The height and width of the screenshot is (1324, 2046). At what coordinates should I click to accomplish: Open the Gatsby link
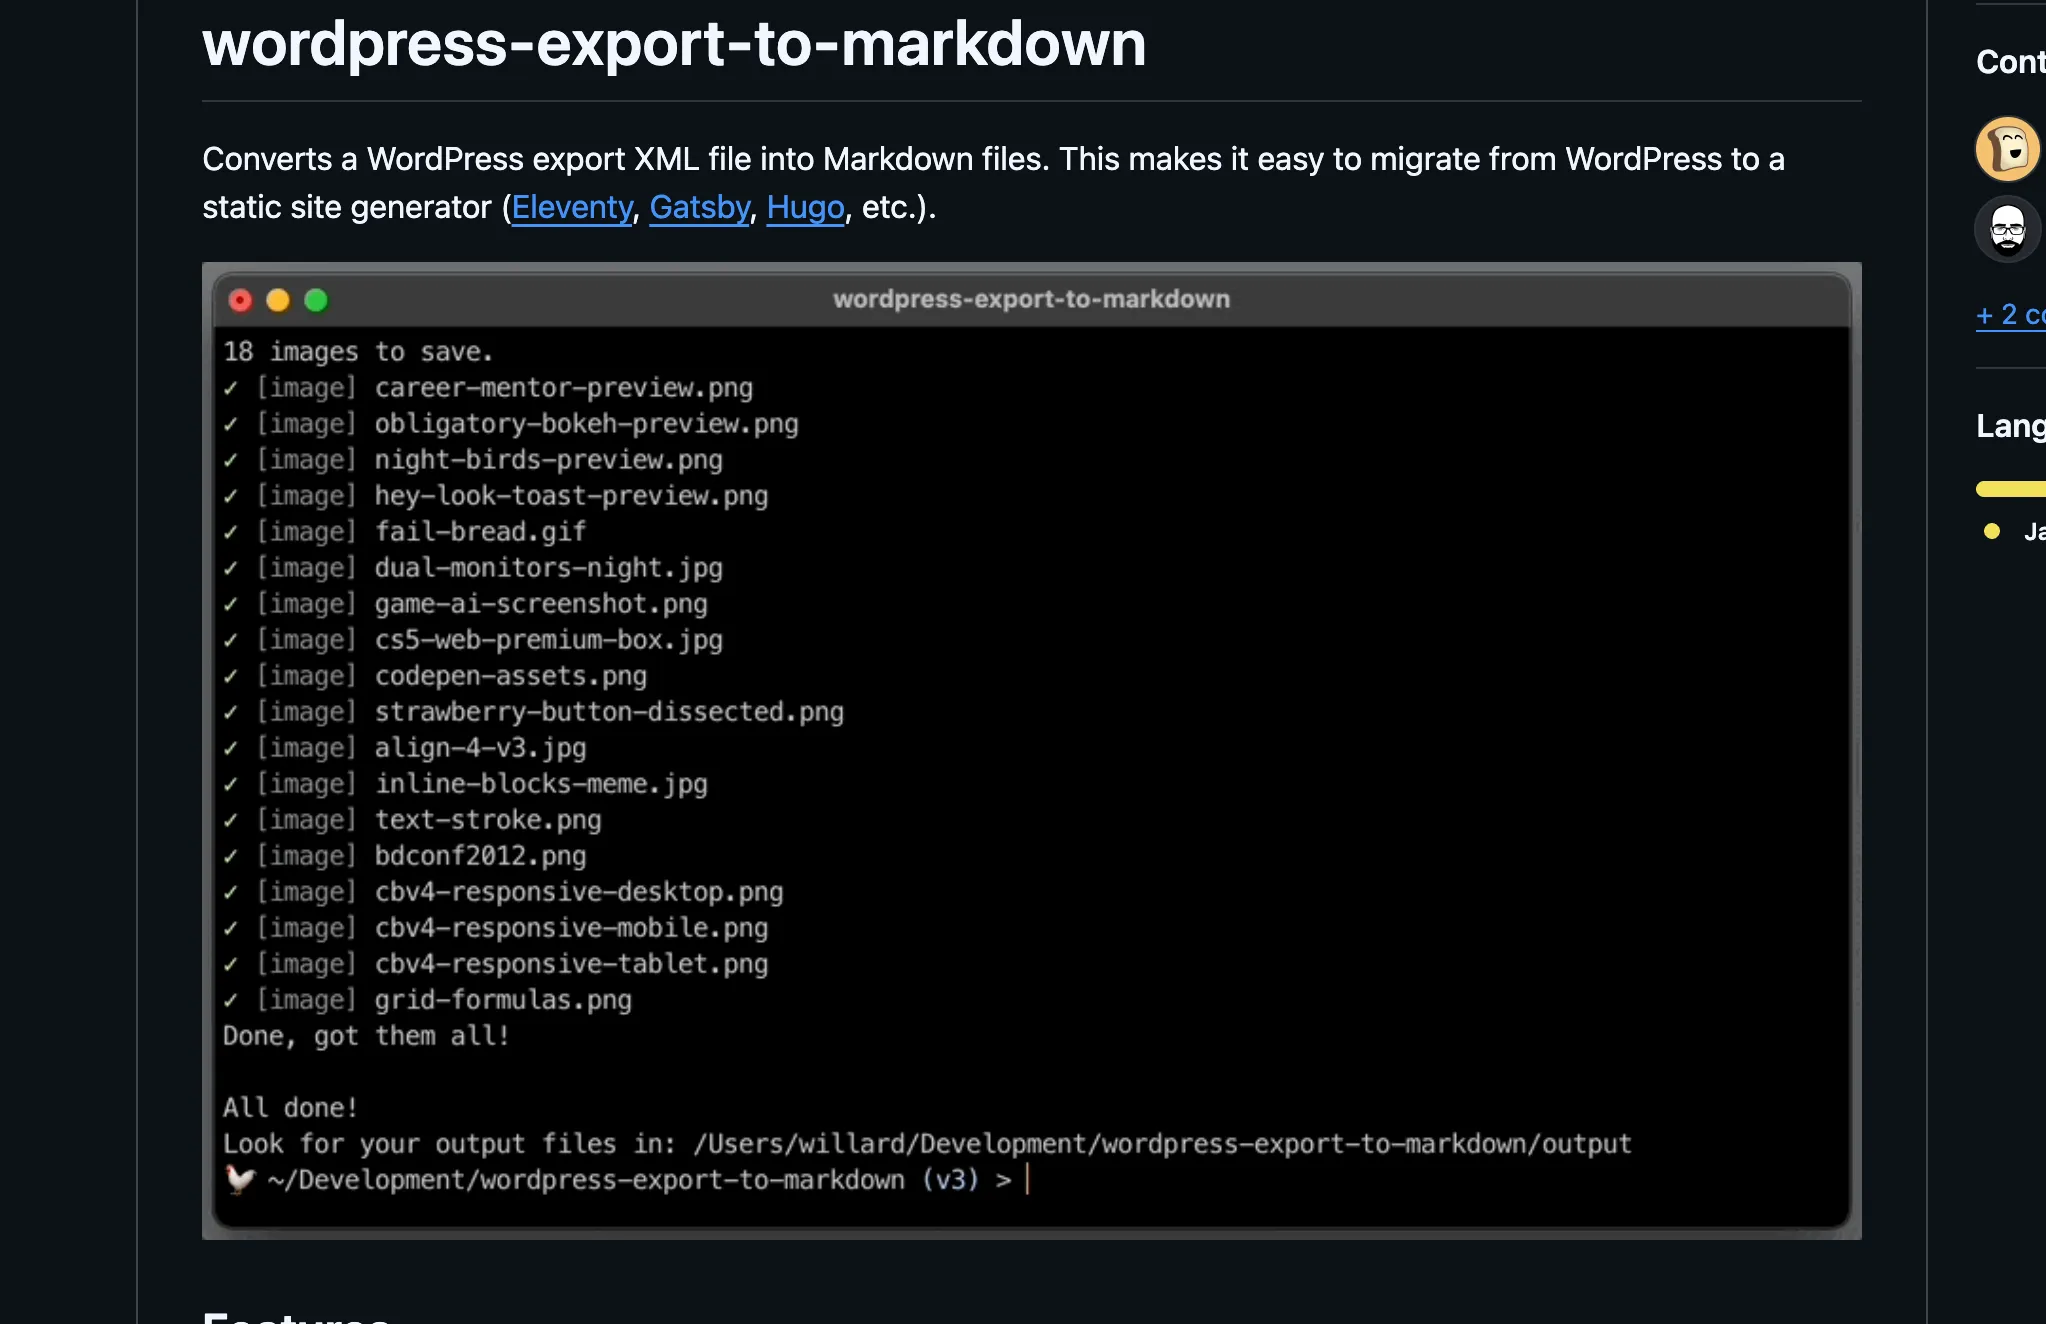point(700,207)
